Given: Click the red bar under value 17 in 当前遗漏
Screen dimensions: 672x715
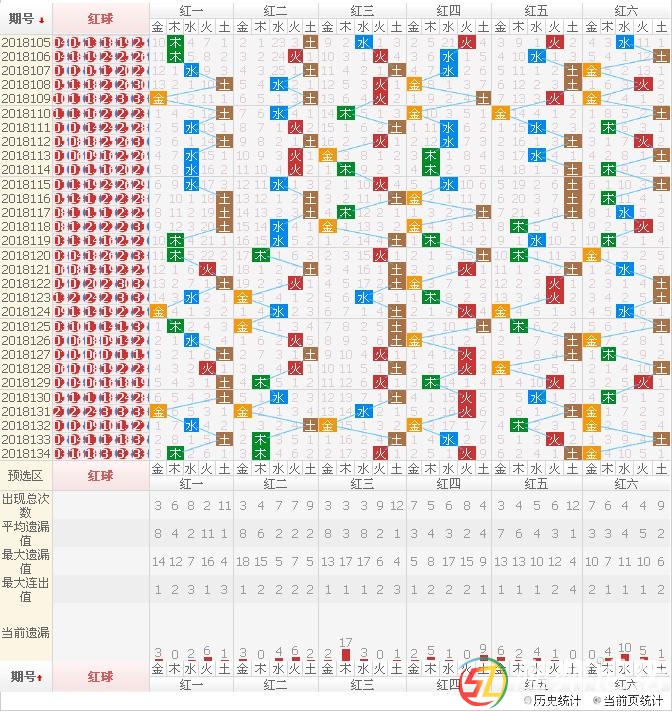Looking at the screenshot, I should (346, 655).
